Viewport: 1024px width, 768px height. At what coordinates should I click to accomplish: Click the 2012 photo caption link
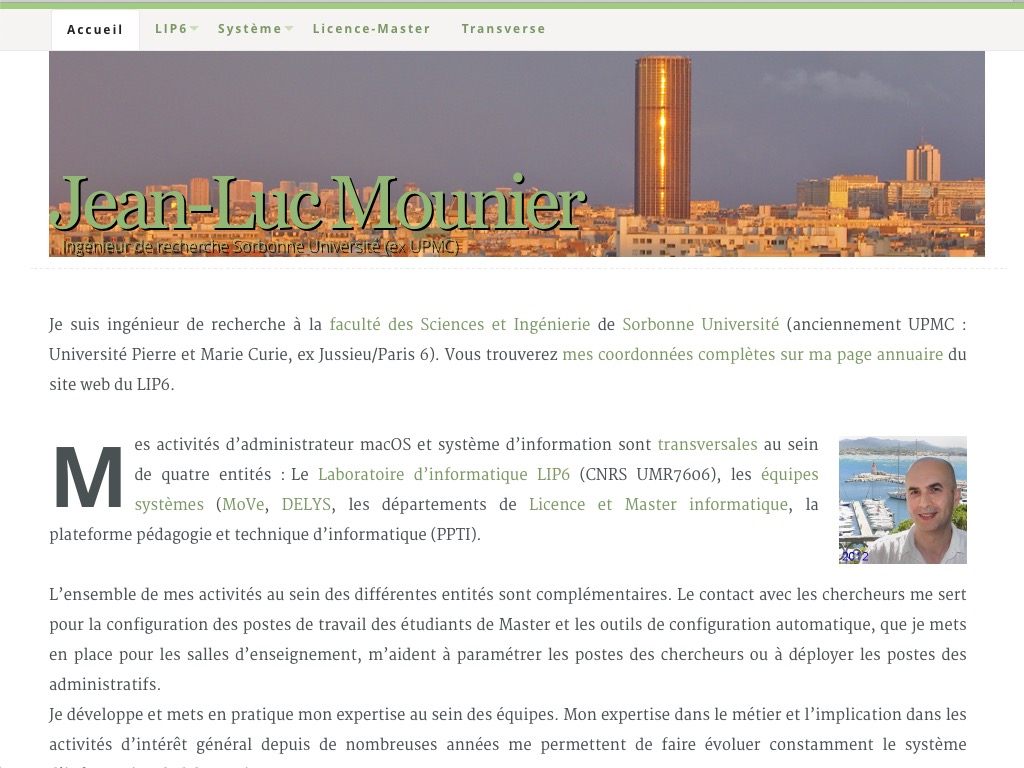pyautogui.click(x=855, y=555)
